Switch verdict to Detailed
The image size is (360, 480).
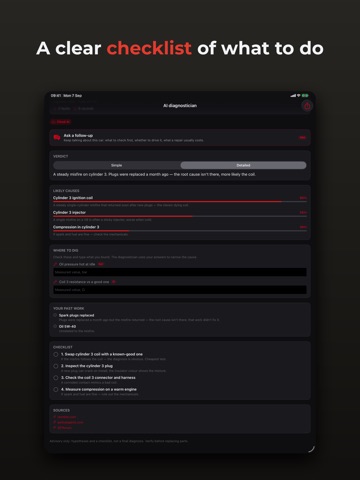pos(243,165)
